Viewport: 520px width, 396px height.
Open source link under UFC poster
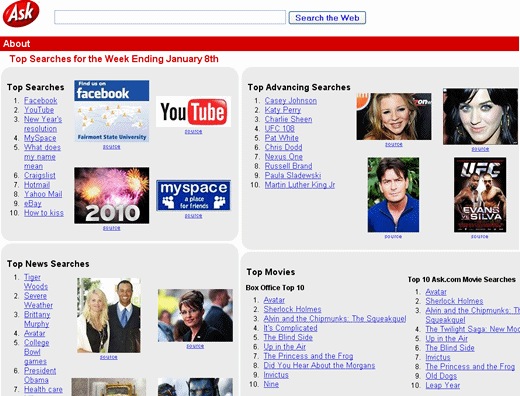coord(480,236)
